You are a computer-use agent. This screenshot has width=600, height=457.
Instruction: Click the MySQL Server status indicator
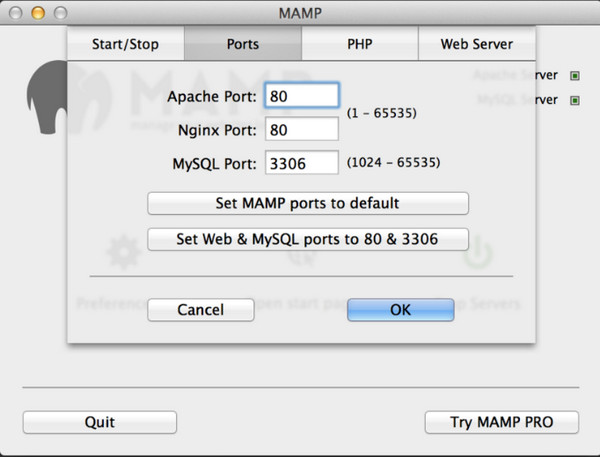pyautogui.click(x=575, y=100)
